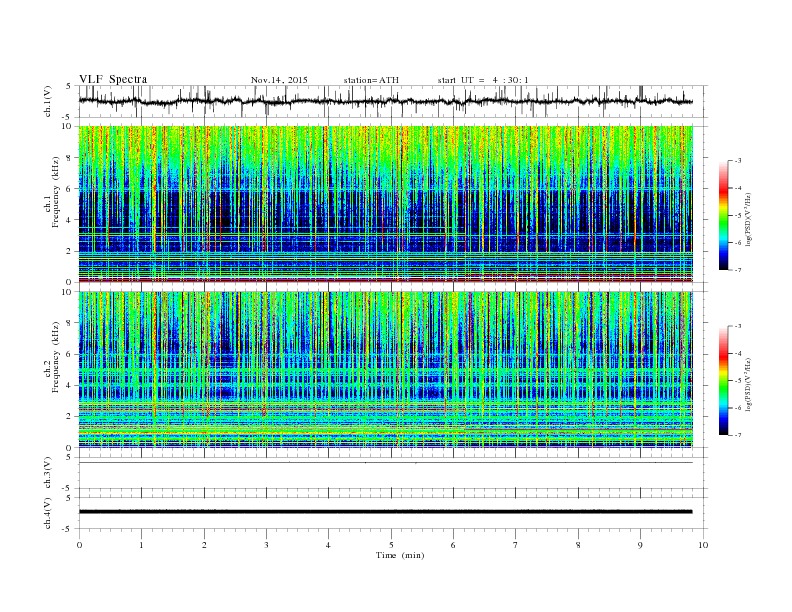Click the "ch.4(V)" axis label

[x=47, y=513]
